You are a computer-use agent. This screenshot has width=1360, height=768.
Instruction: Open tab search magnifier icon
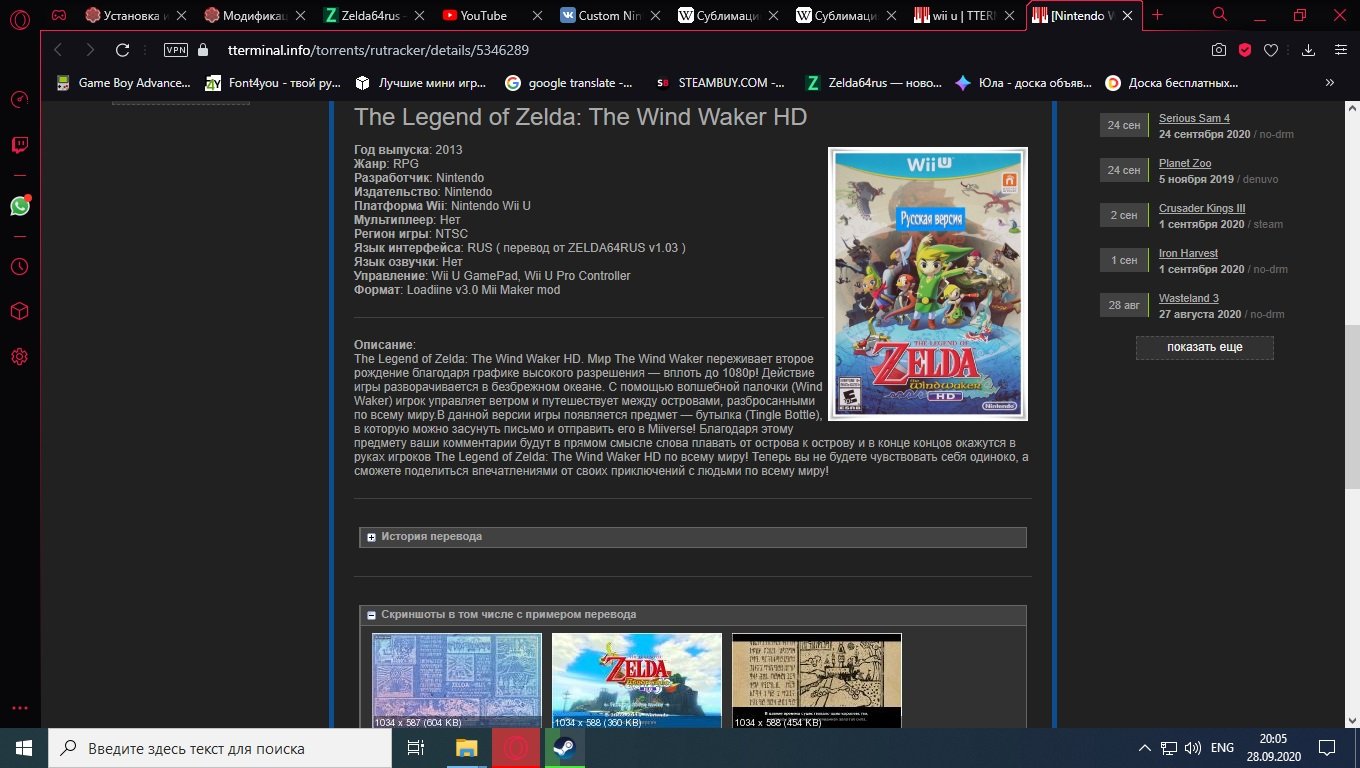1220,15
